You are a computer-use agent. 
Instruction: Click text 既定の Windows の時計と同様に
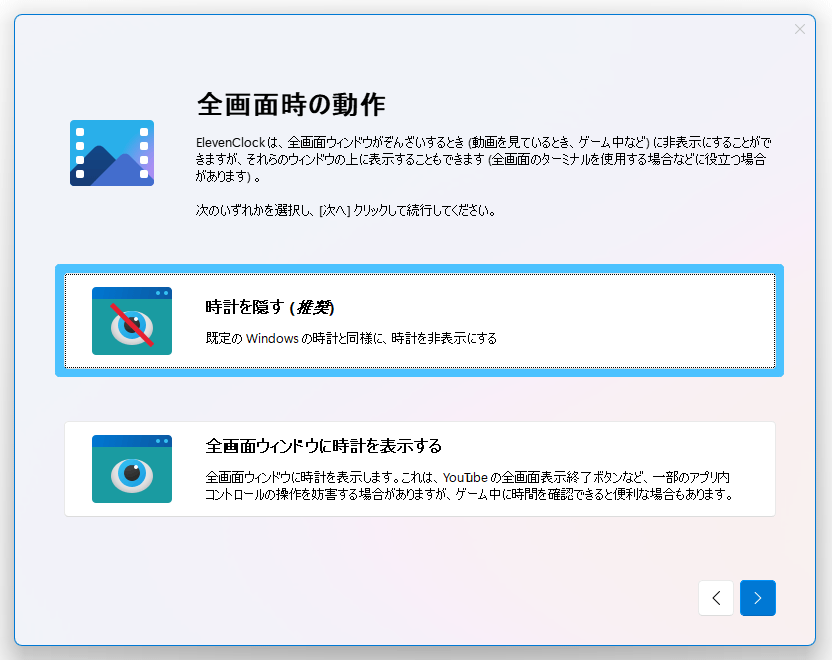[x=294, y=338]
